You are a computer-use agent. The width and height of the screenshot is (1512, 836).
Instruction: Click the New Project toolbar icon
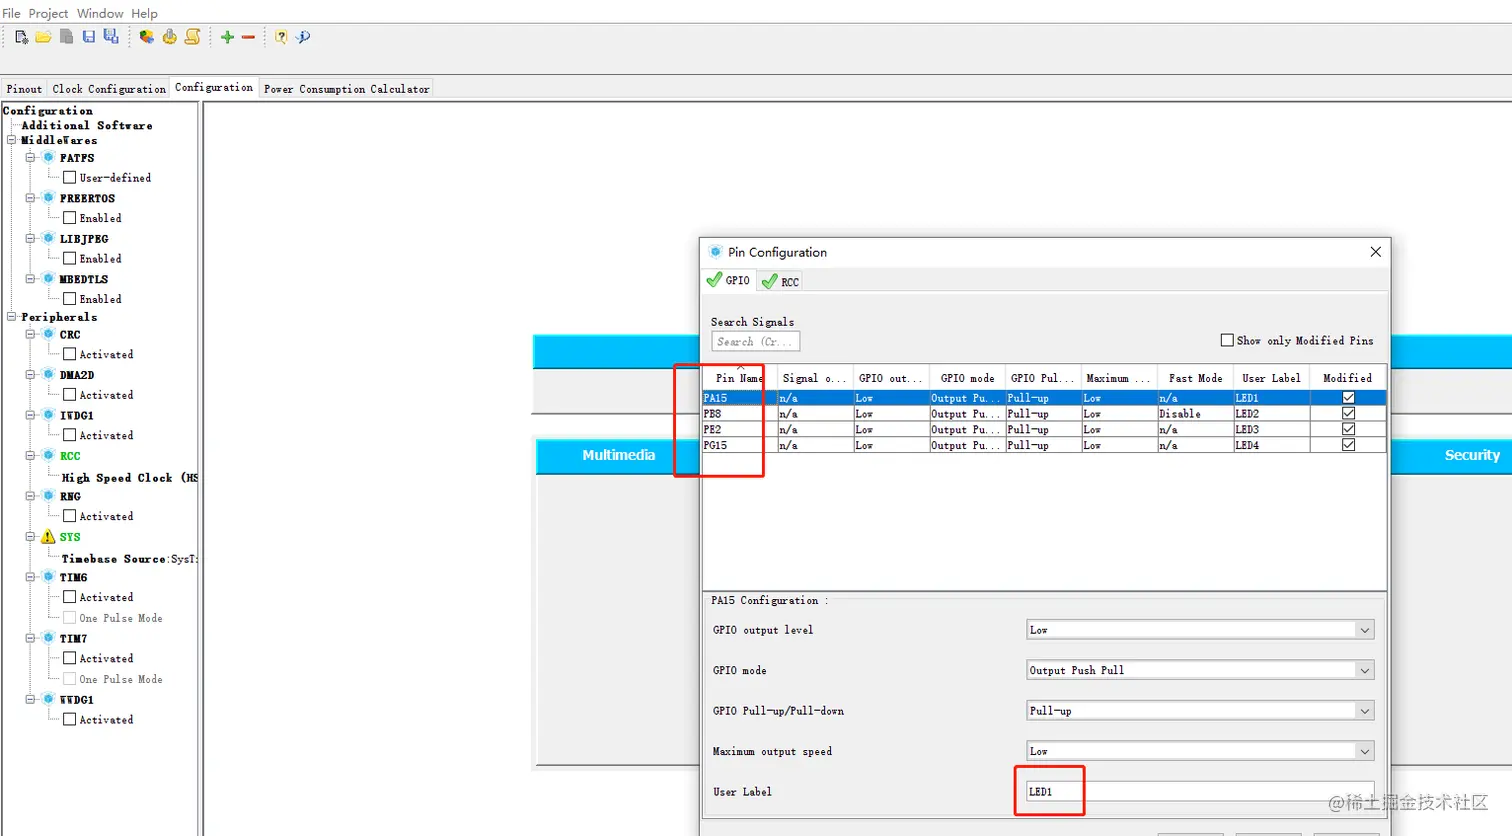[x=21, y=37]
